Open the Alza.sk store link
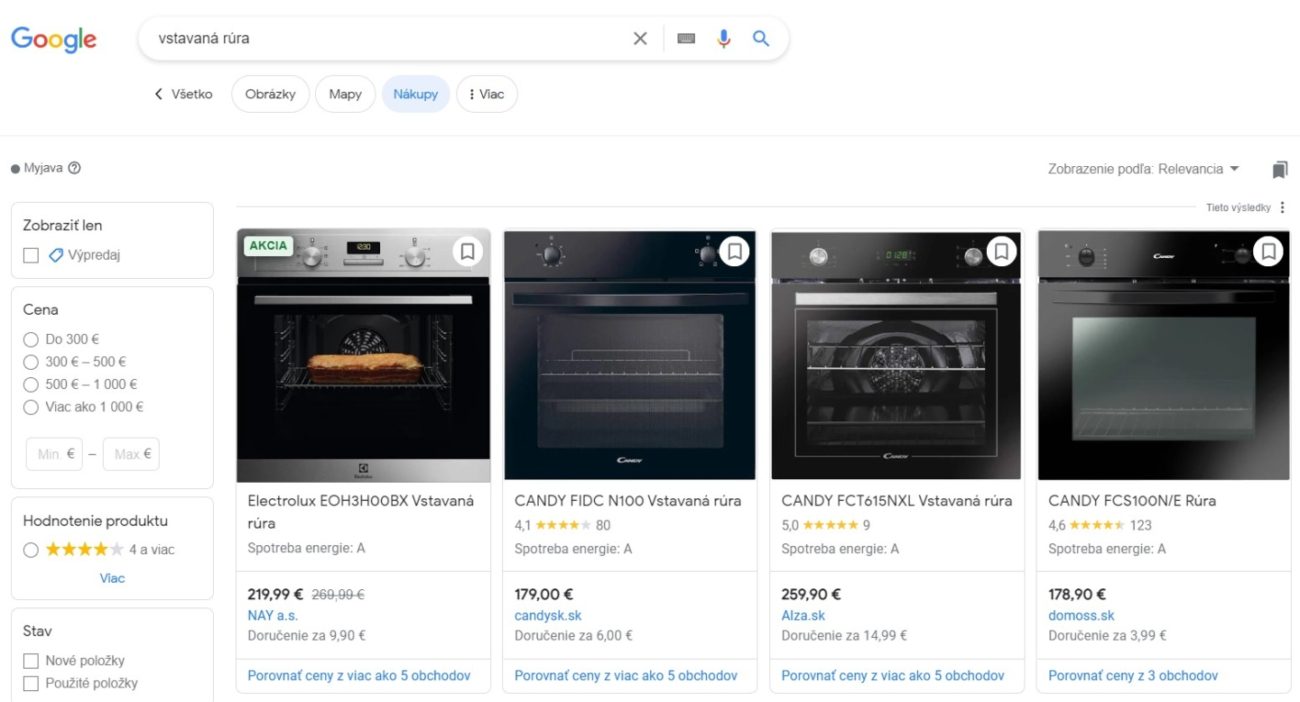 804,615
